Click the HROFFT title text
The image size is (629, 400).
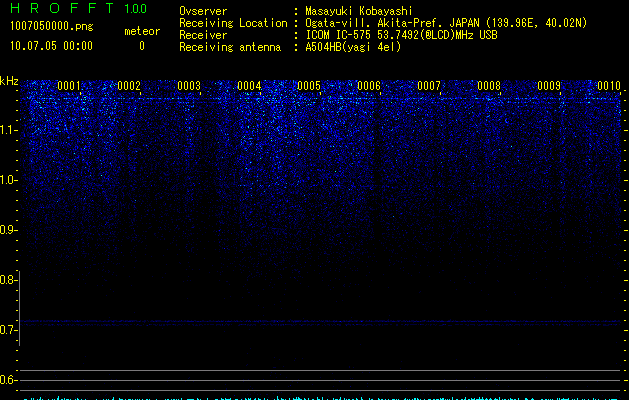(61, 8)
